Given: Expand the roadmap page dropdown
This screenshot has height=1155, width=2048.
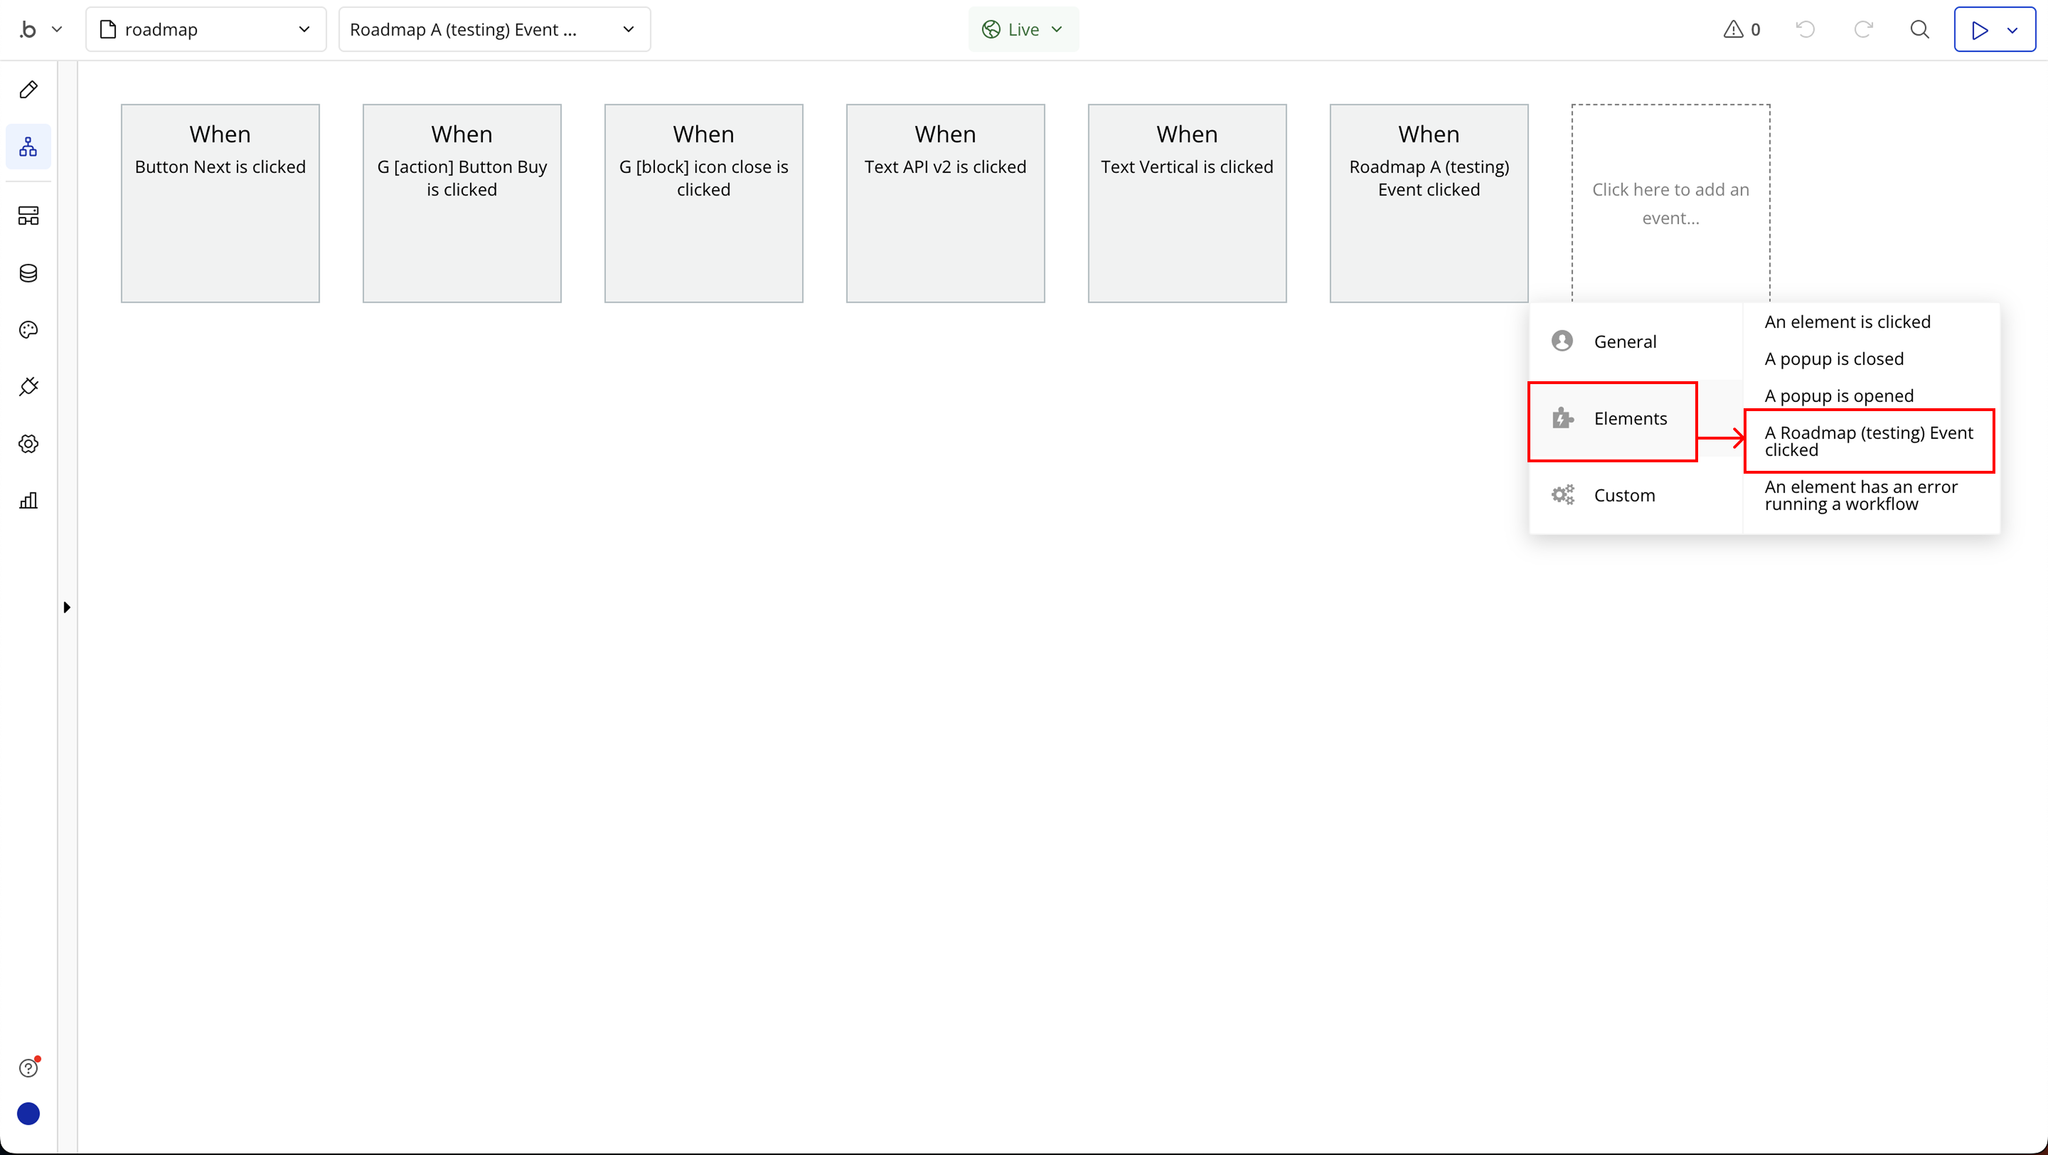Looking at the screenshot, I should [206, 29].
